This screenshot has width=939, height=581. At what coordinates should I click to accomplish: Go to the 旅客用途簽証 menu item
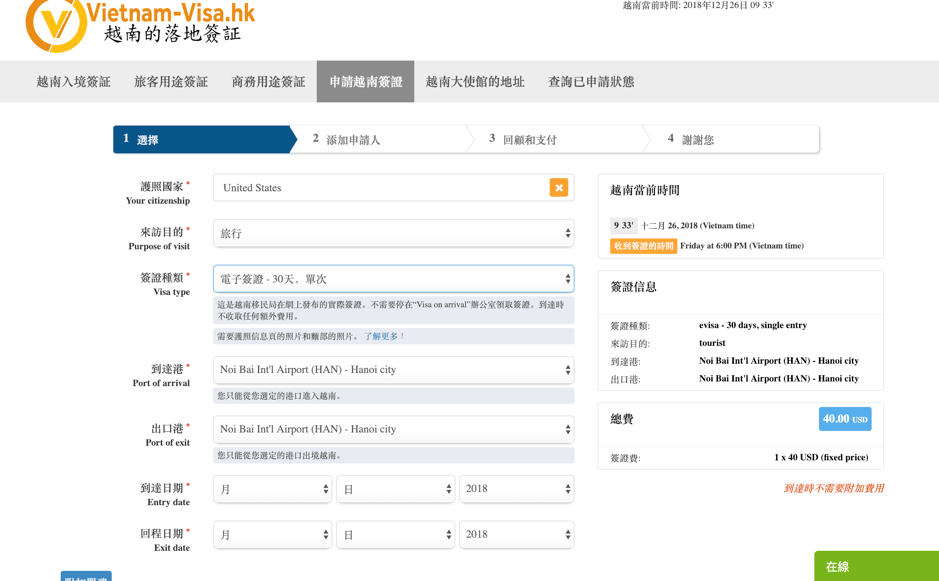[x=171, y=82]
